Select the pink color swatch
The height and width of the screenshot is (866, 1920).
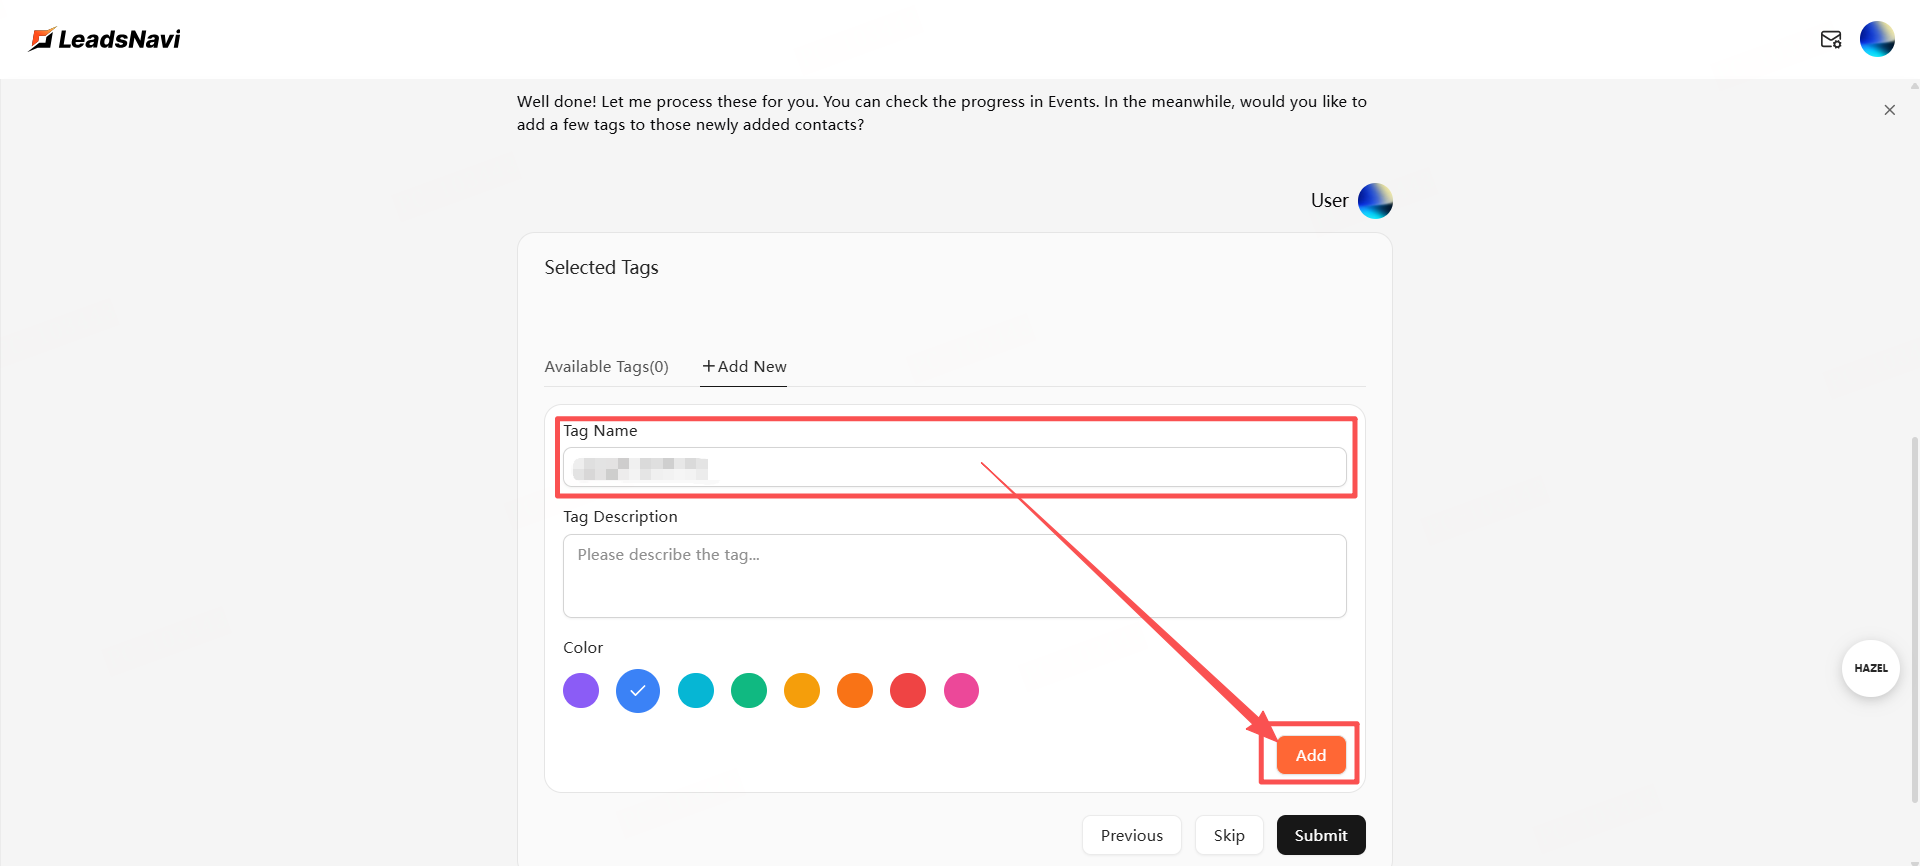click(x=961, y=690)
